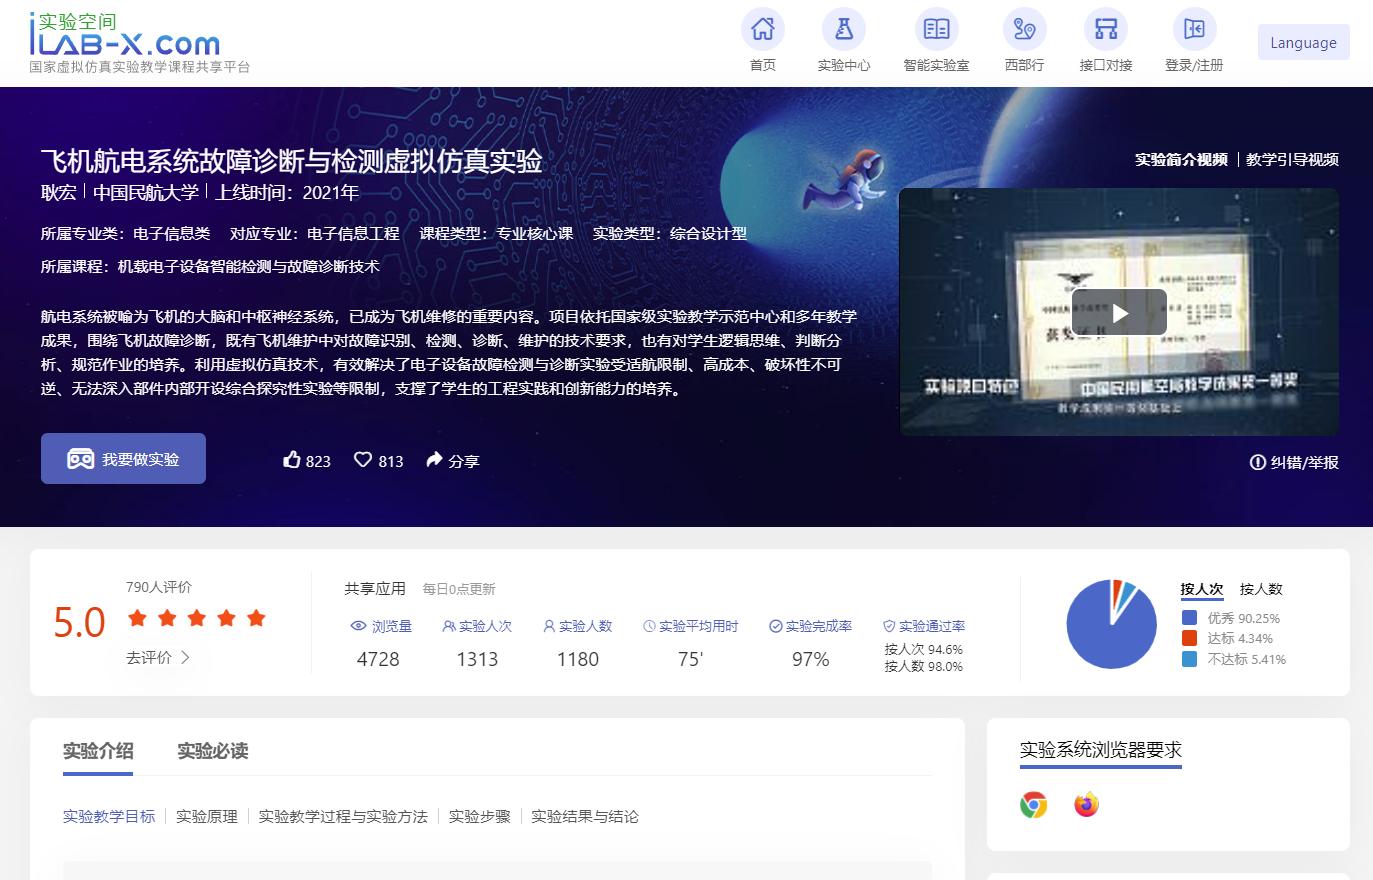Screen dimensions: 1373x880
Task: Open the smart lab (智能实验室) icon
Action: (936, 29)
